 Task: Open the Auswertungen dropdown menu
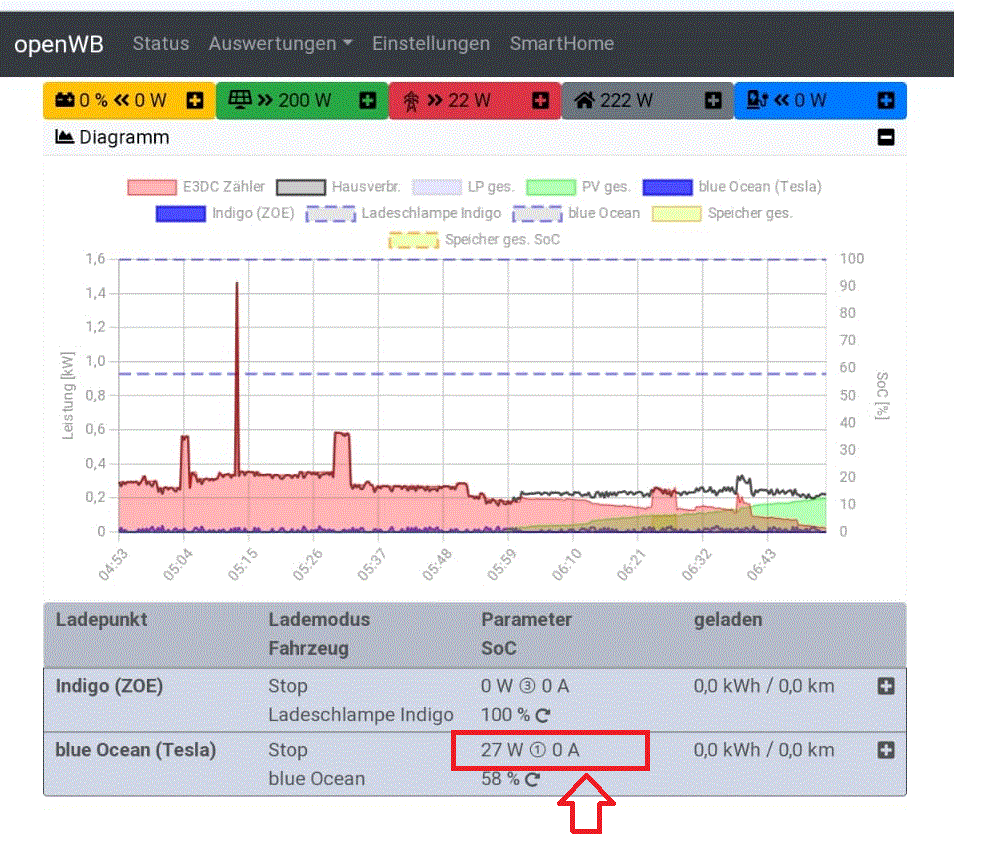pyautogui.click(x=280, y=44)
